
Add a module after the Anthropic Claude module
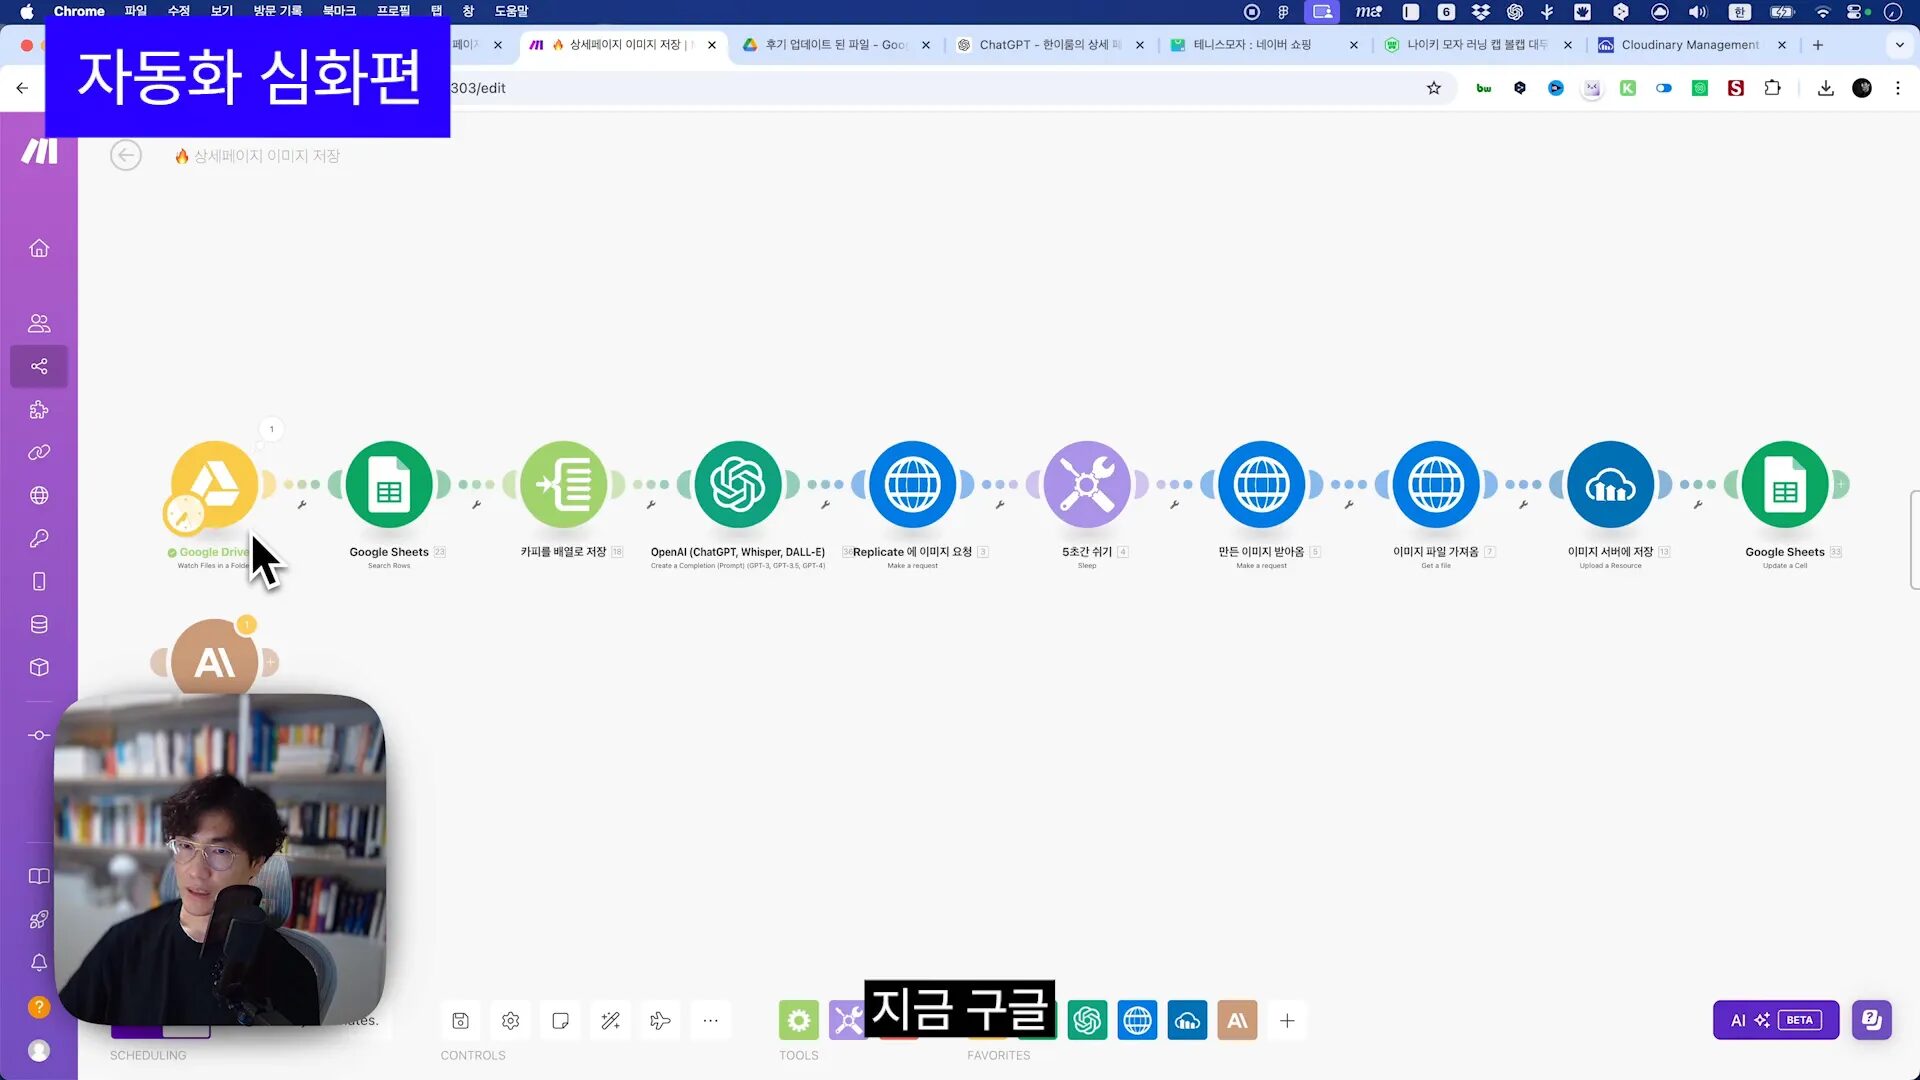(x=270, y=662)
